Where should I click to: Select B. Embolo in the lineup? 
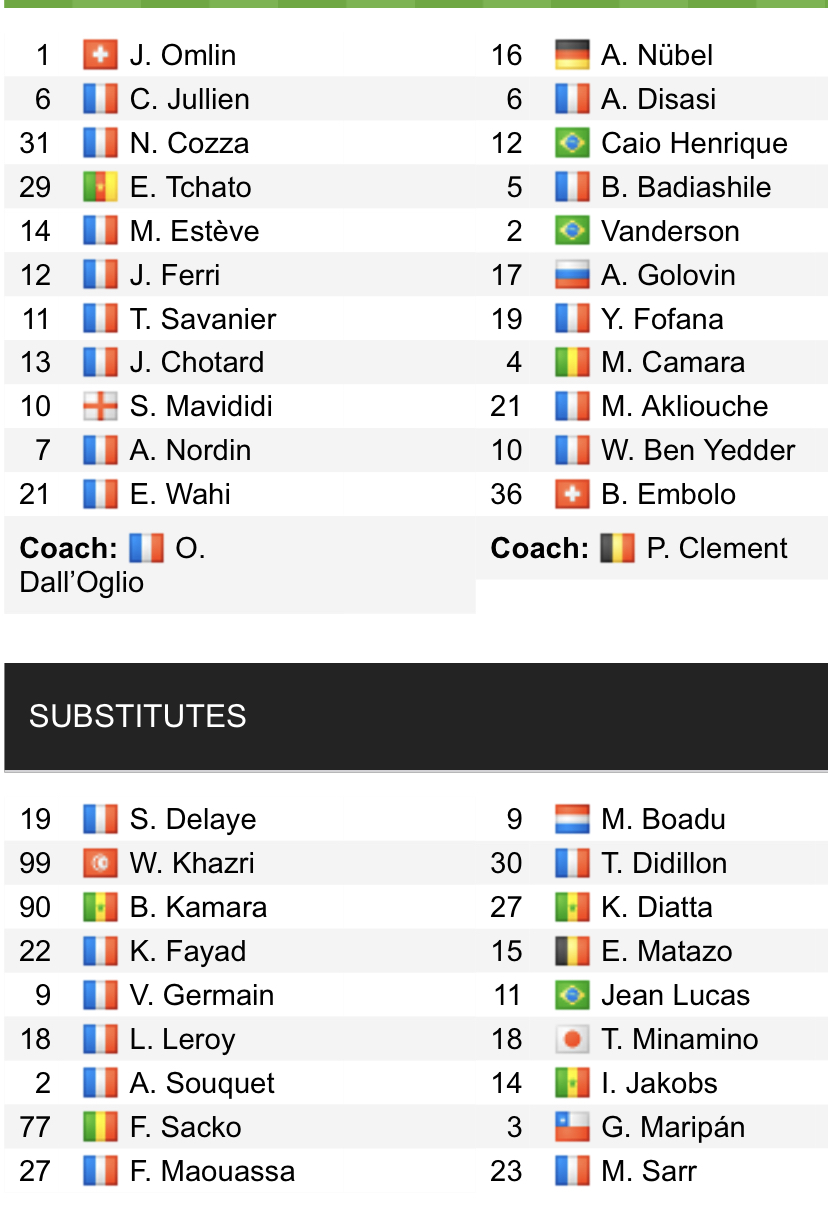668,494
